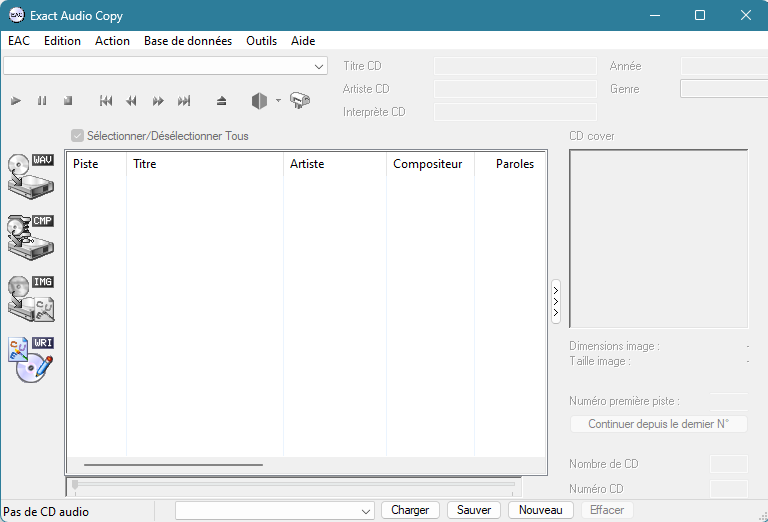Viewport: 768px width, 522px height.
Task: Close the Exact Audio Copy window
Action: point(745,15)
